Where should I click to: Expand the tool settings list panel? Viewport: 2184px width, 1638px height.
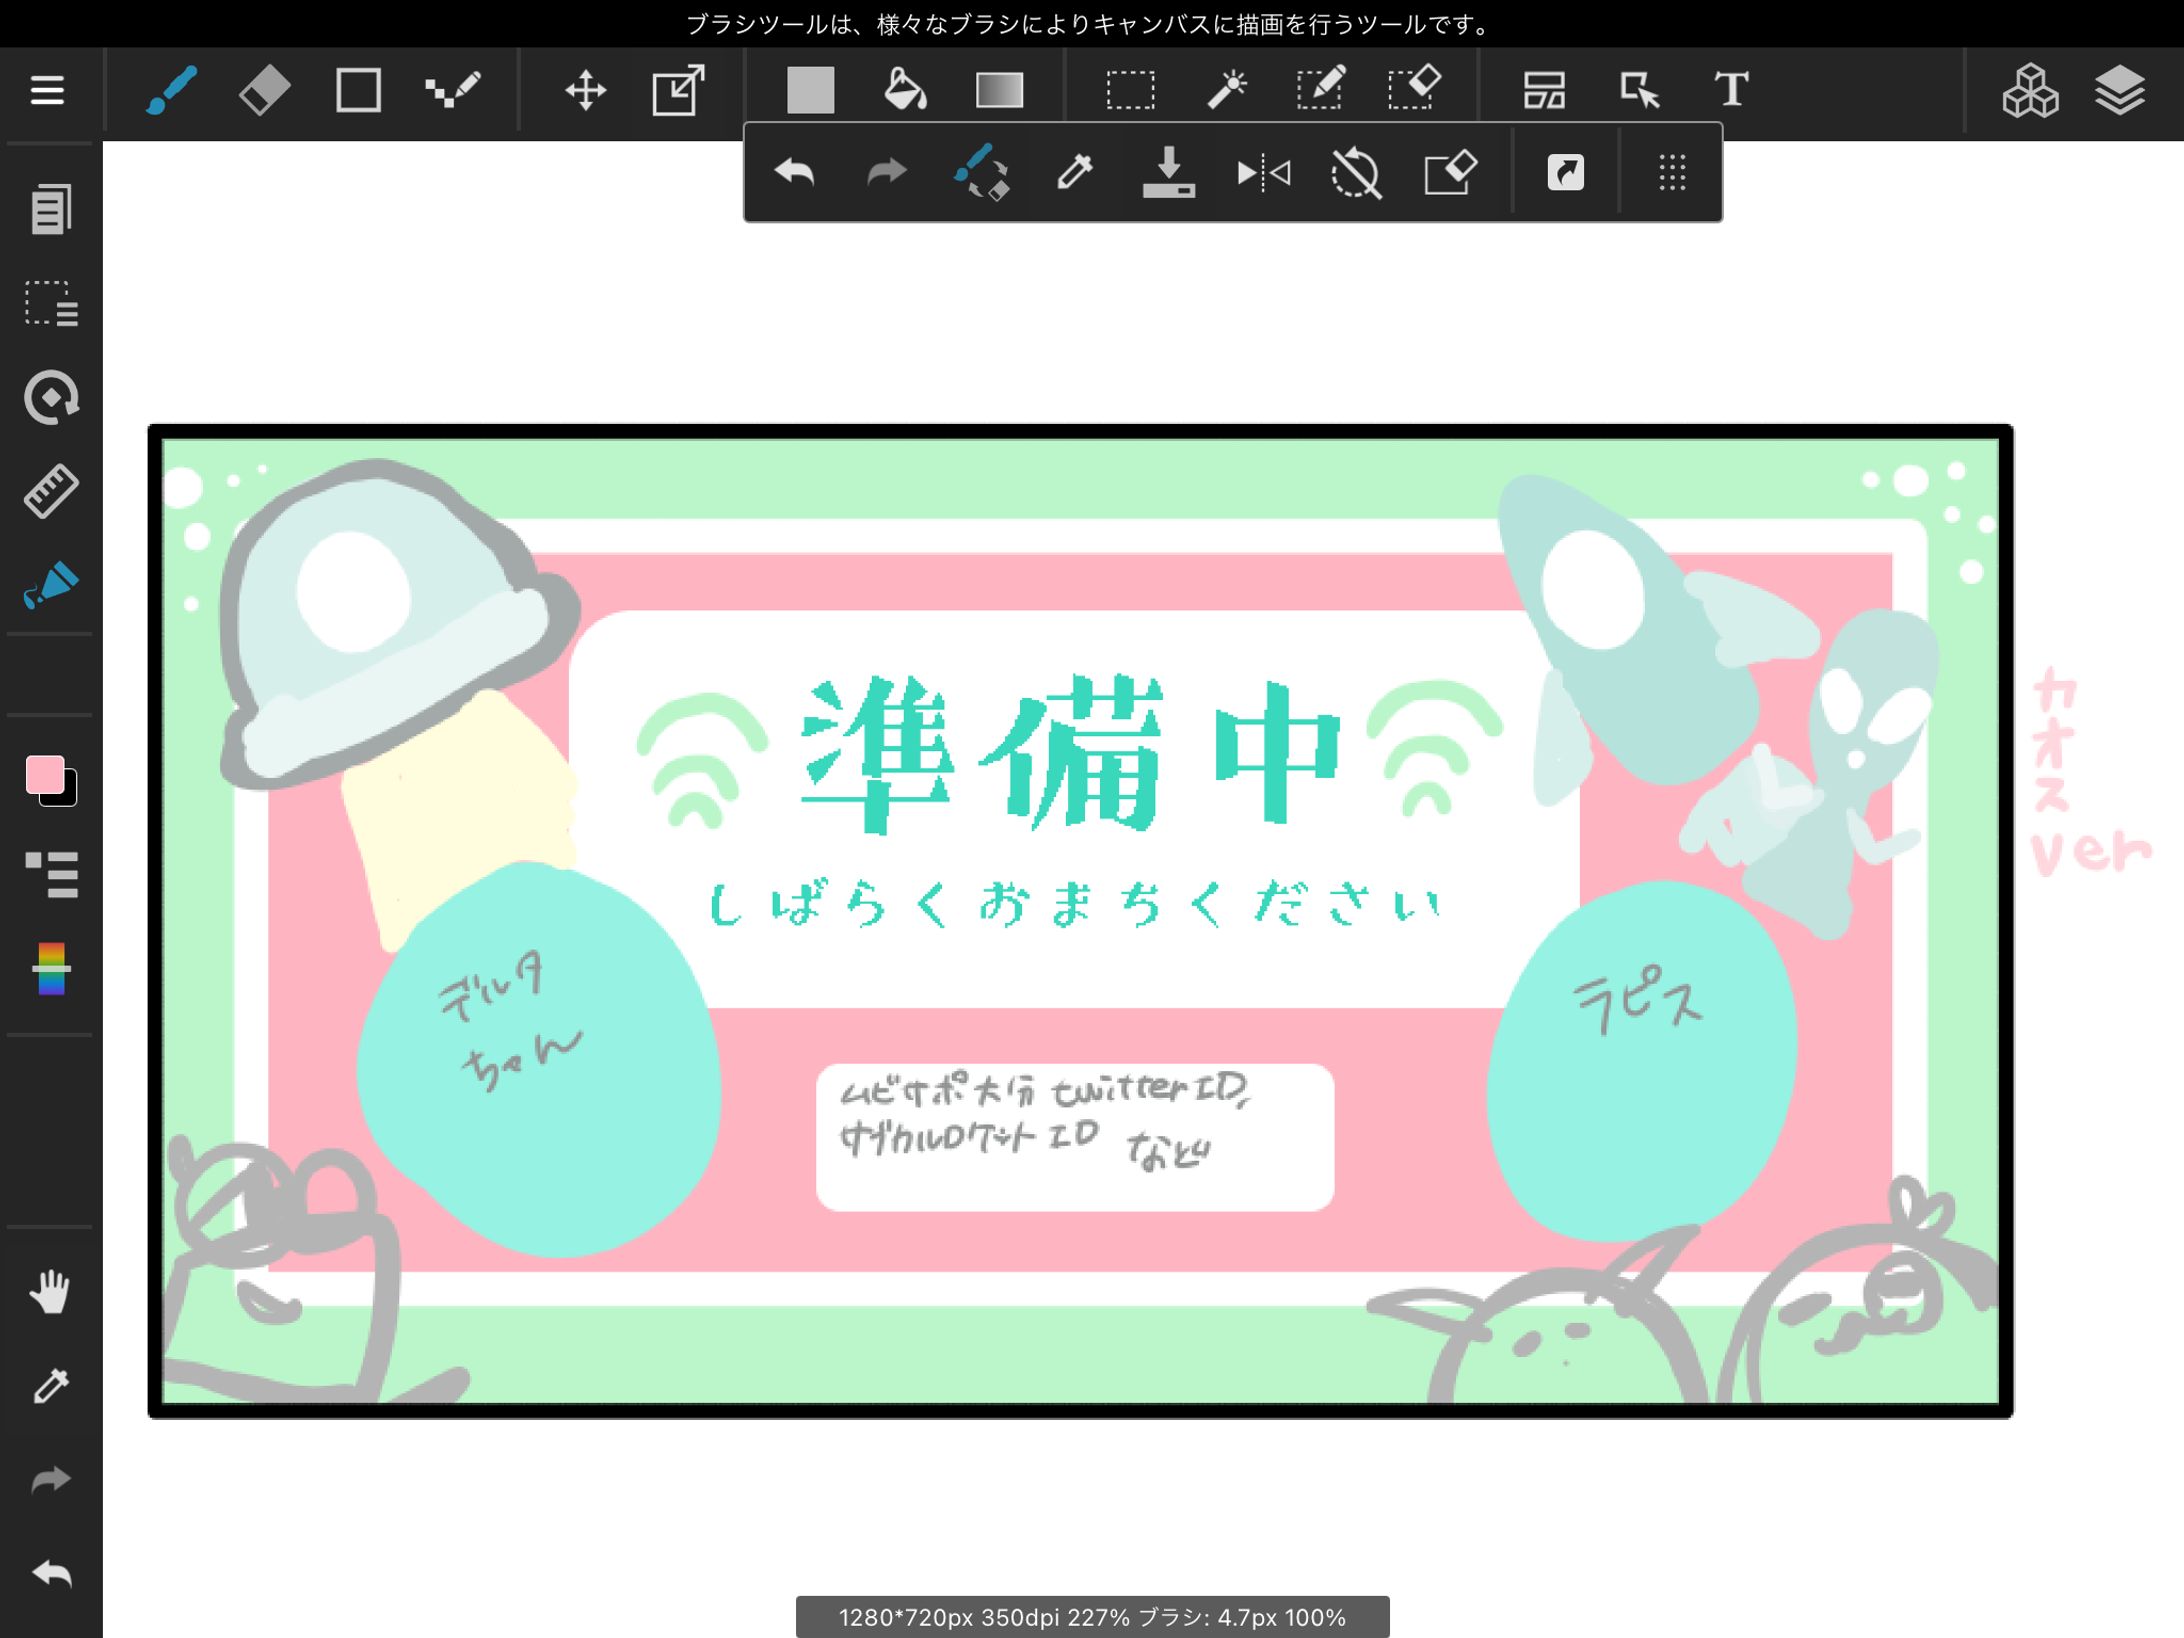51,874
